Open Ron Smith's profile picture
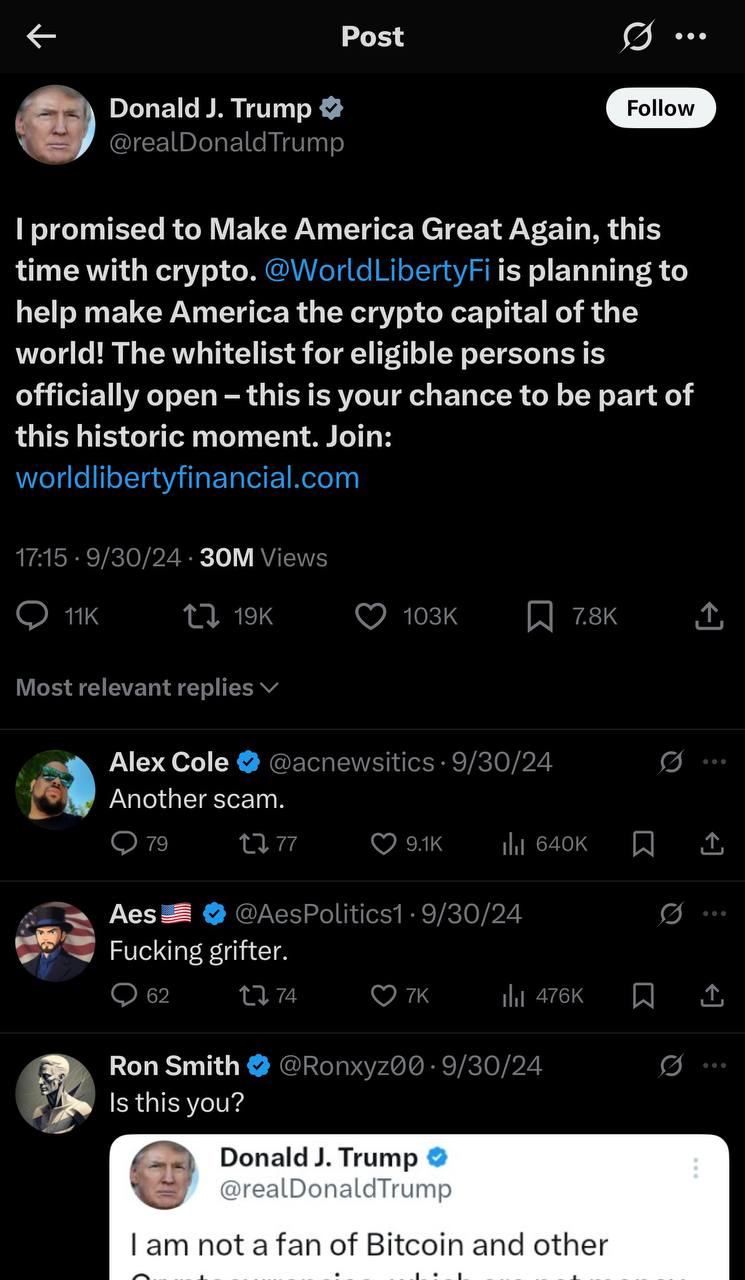745x1280 pixels. pyautogui.click(x=56, y=1093)
